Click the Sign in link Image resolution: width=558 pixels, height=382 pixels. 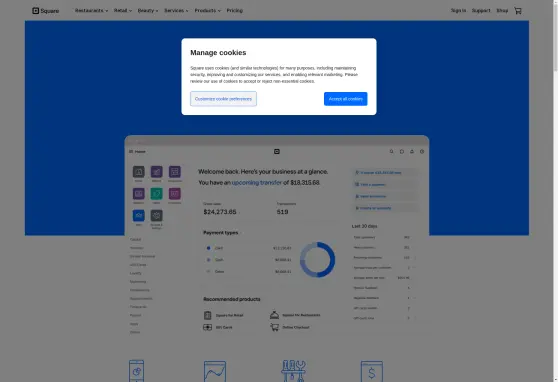click(x=458, y=11)
